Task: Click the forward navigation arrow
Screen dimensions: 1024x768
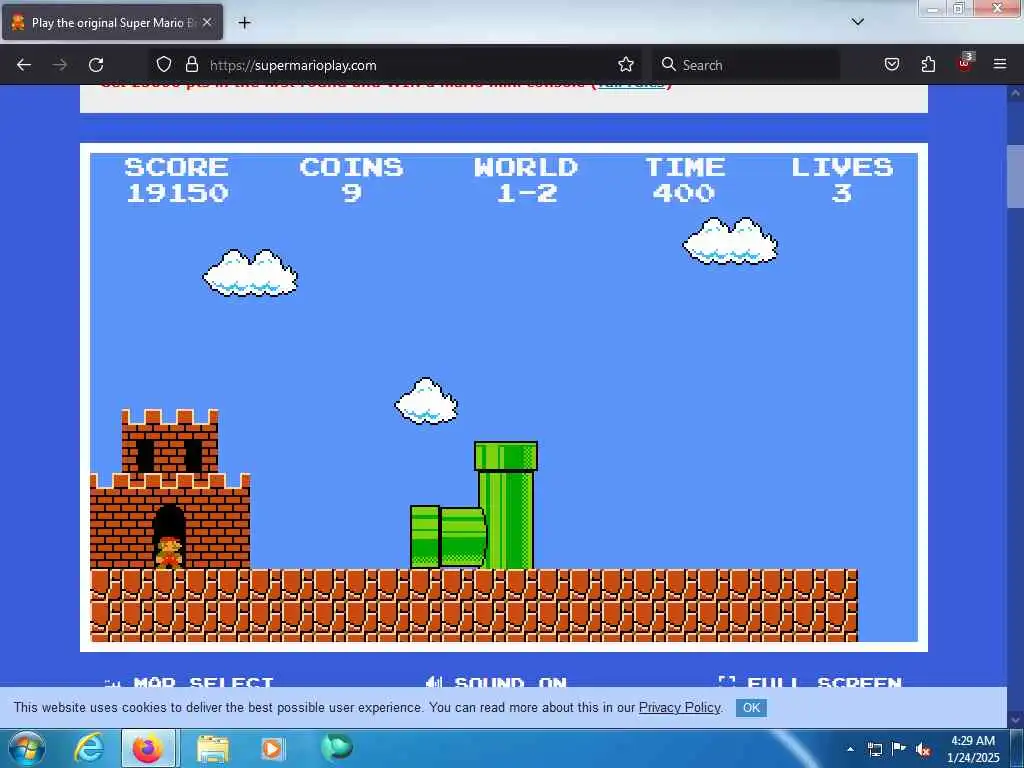Action: [60, 65]
